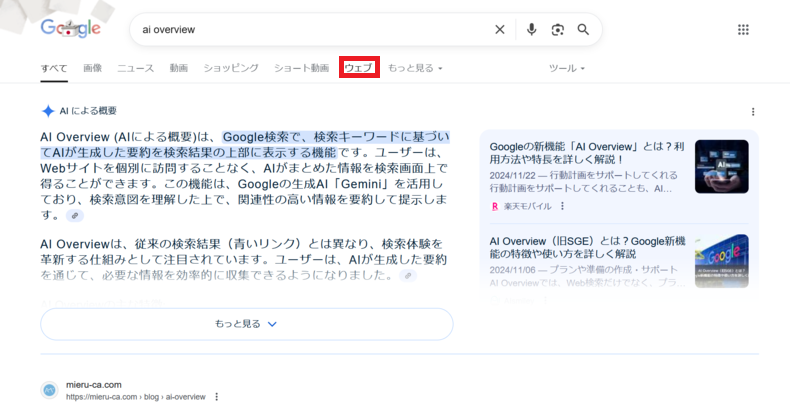Viewport: 790px width, 403px height.
Task: Open three-dot menu beside mieru-ca.com result
Action: (216, 397)
